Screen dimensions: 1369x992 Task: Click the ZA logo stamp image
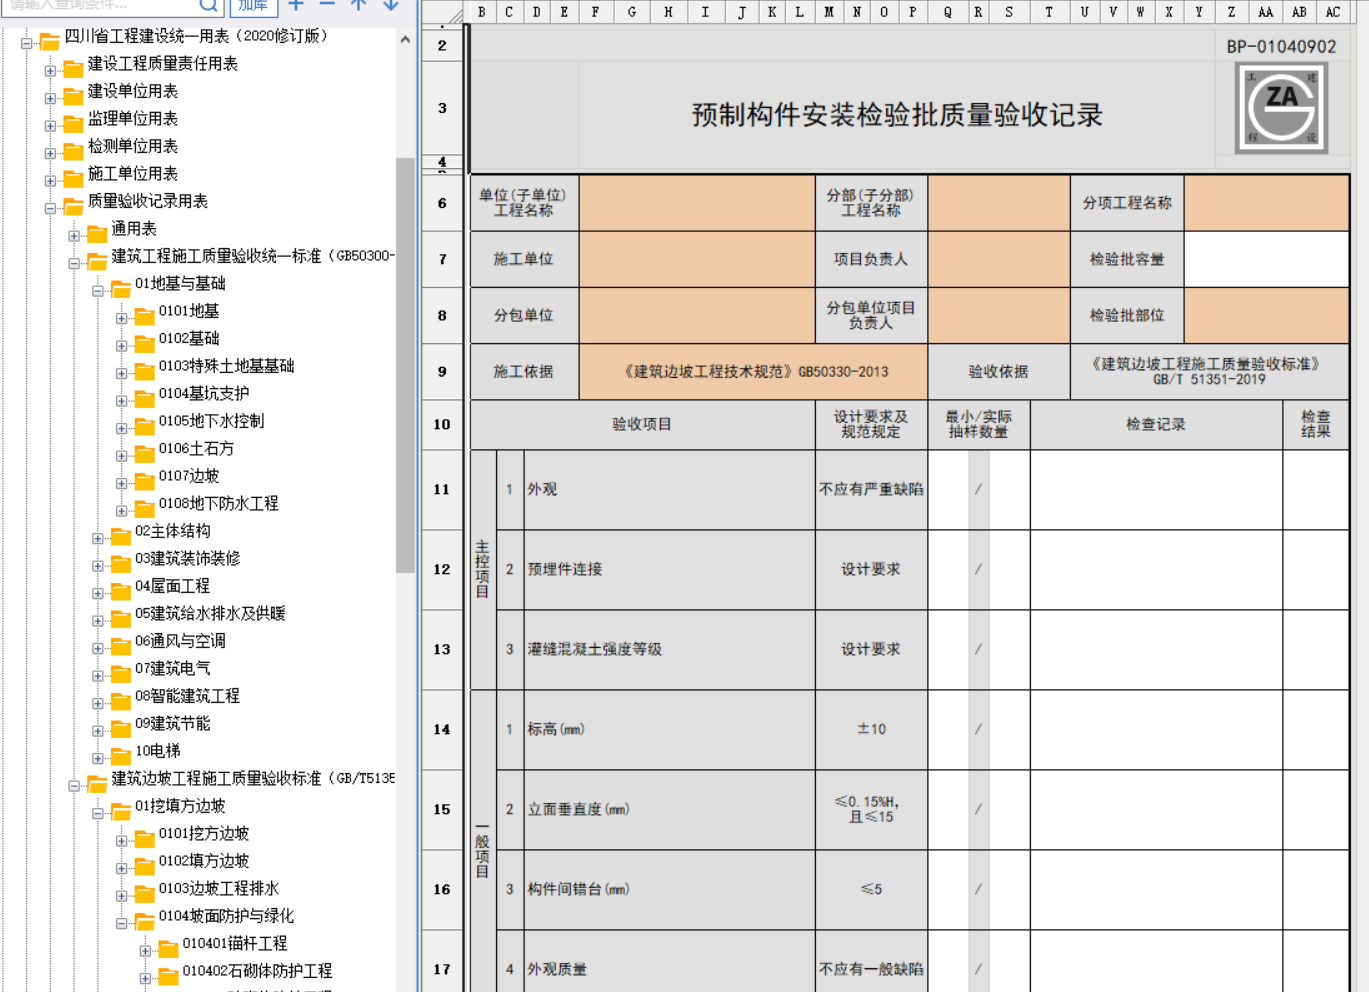(1281, 108)
